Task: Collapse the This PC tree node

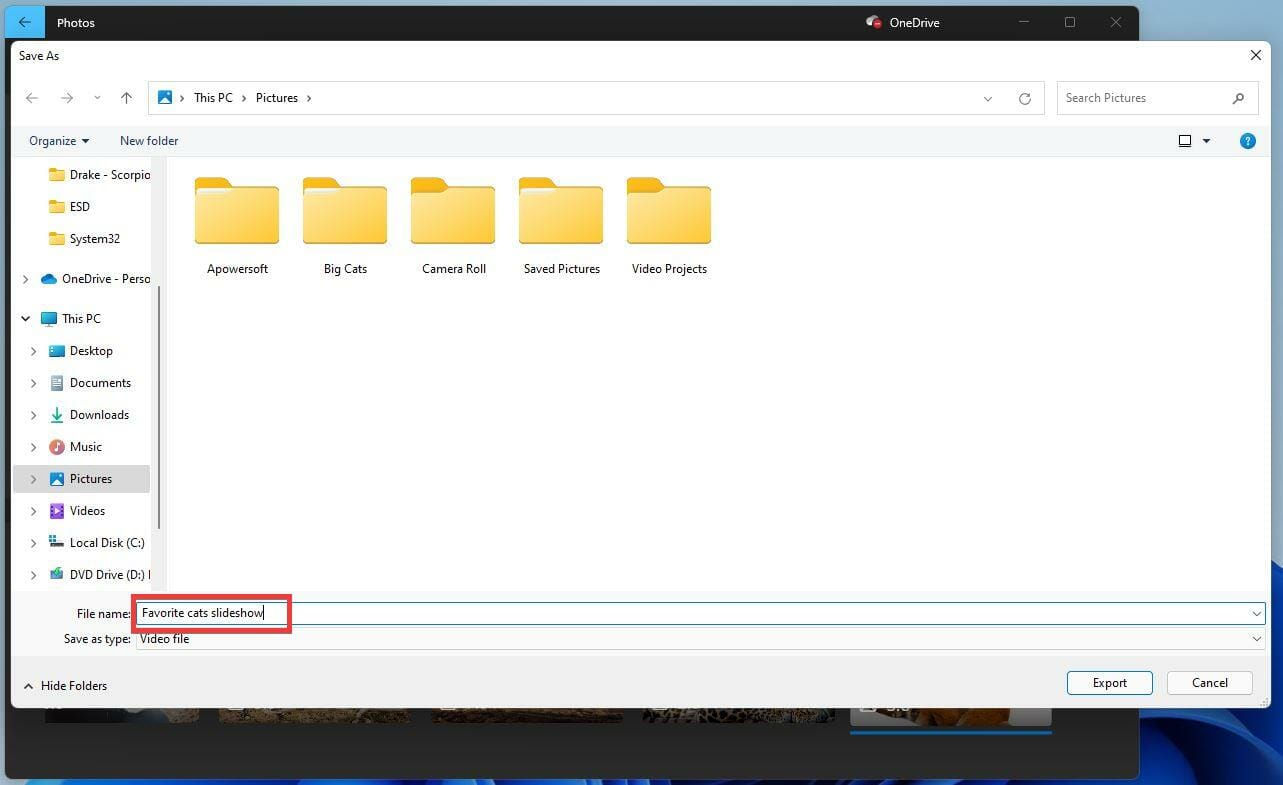Action: pyautogui.click(x=24, y=318)
